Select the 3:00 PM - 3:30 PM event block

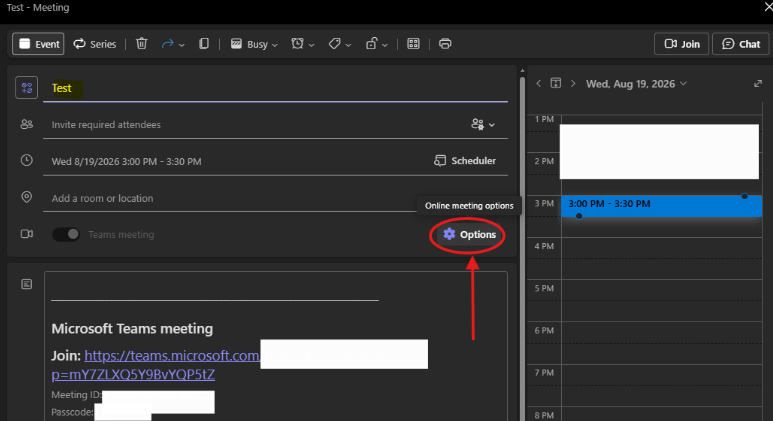[661, 206]
